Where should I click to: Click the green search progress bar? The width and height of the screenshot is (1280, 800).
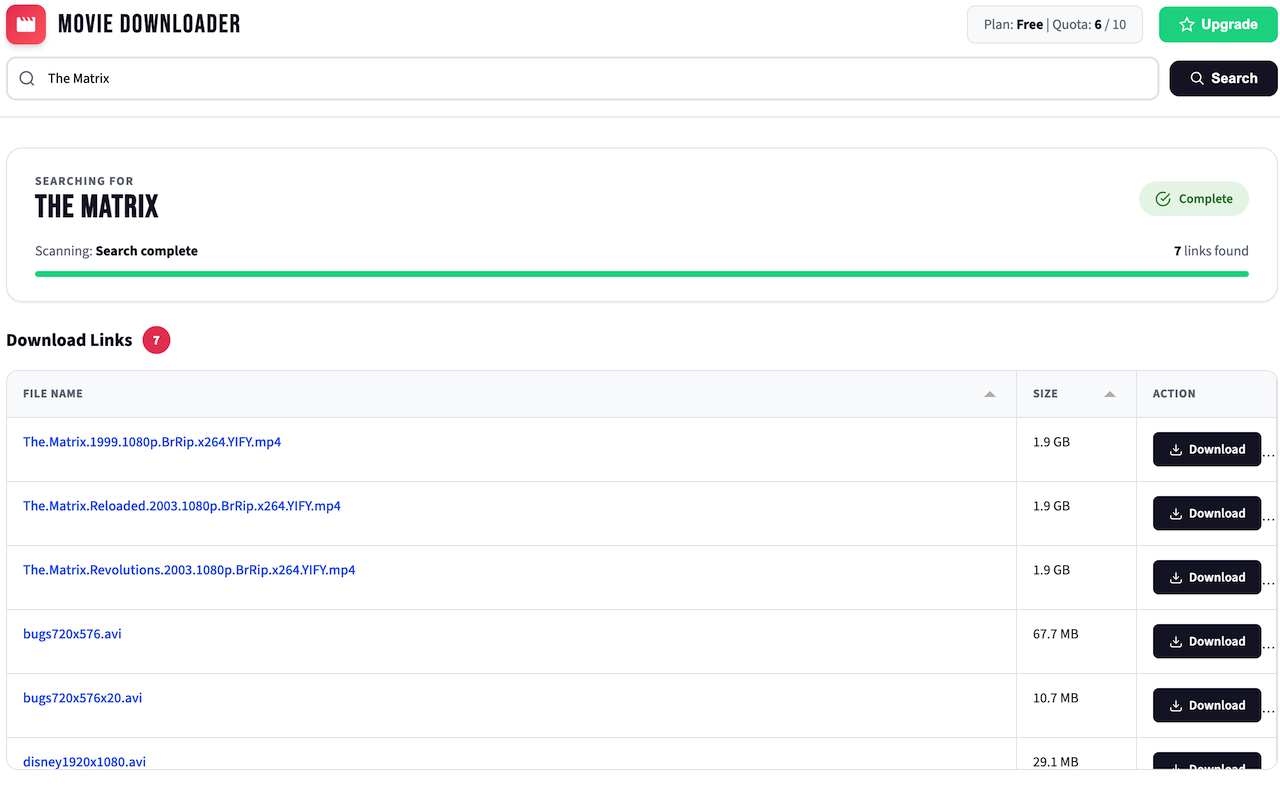pyautogui.click(x=641, y=273)
